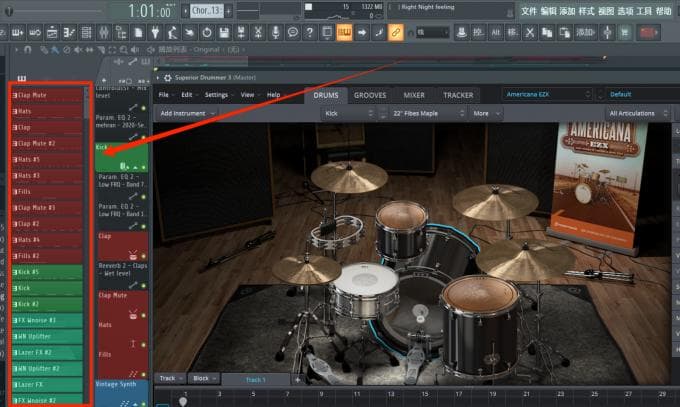The image size is (680, 407).
Task: Open the Track dropdown at bottom
Action: click(170, 378)
